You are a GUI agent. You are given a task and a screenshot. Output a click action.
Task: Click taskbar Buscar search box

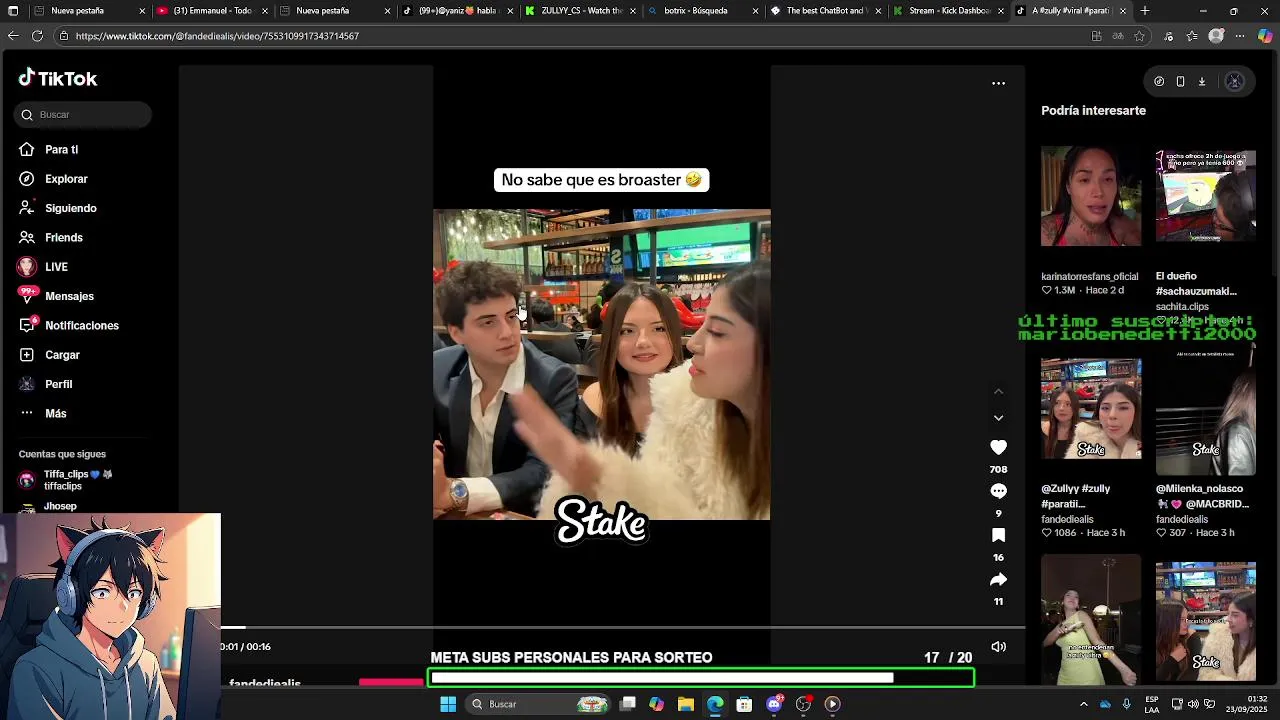click(538, 704)
